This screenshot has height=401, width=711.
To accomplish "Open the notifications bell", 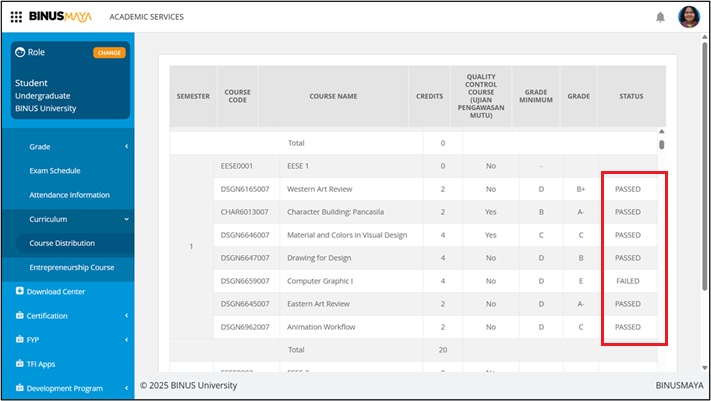I will [x=660, y=17].
